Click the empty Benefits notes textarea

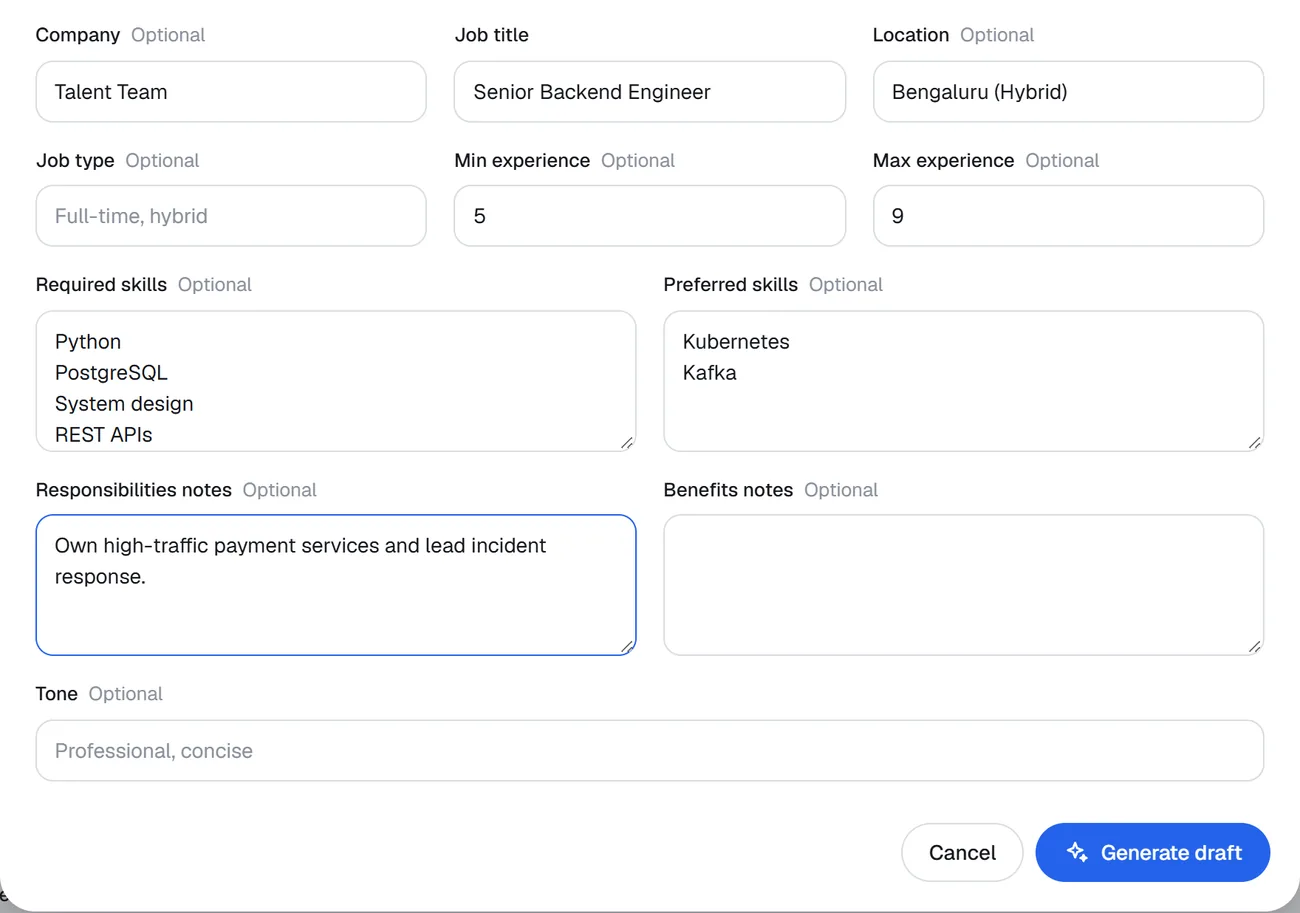coord(963,585)
